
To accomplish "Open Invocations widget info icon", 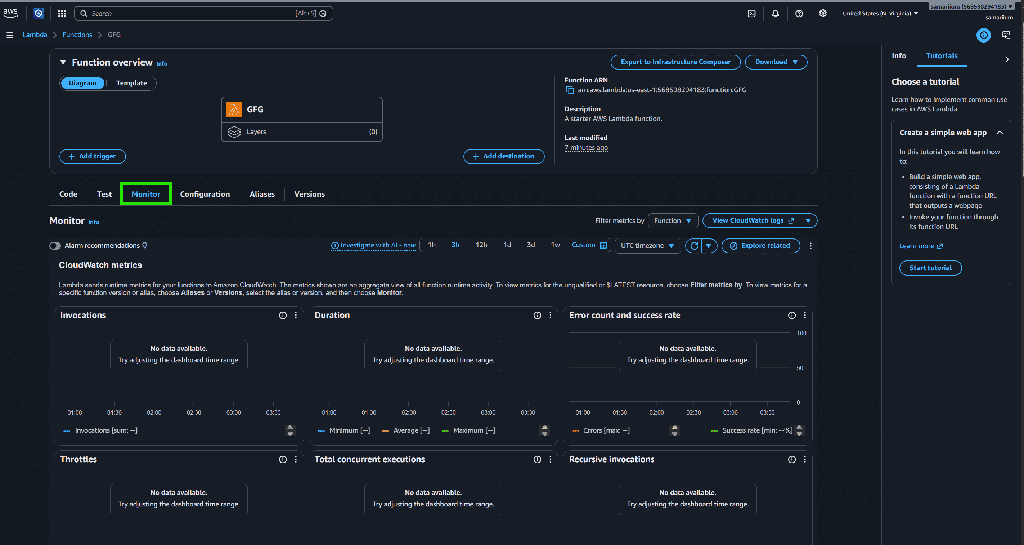I will pyautogui.click(x=283, y=315).
